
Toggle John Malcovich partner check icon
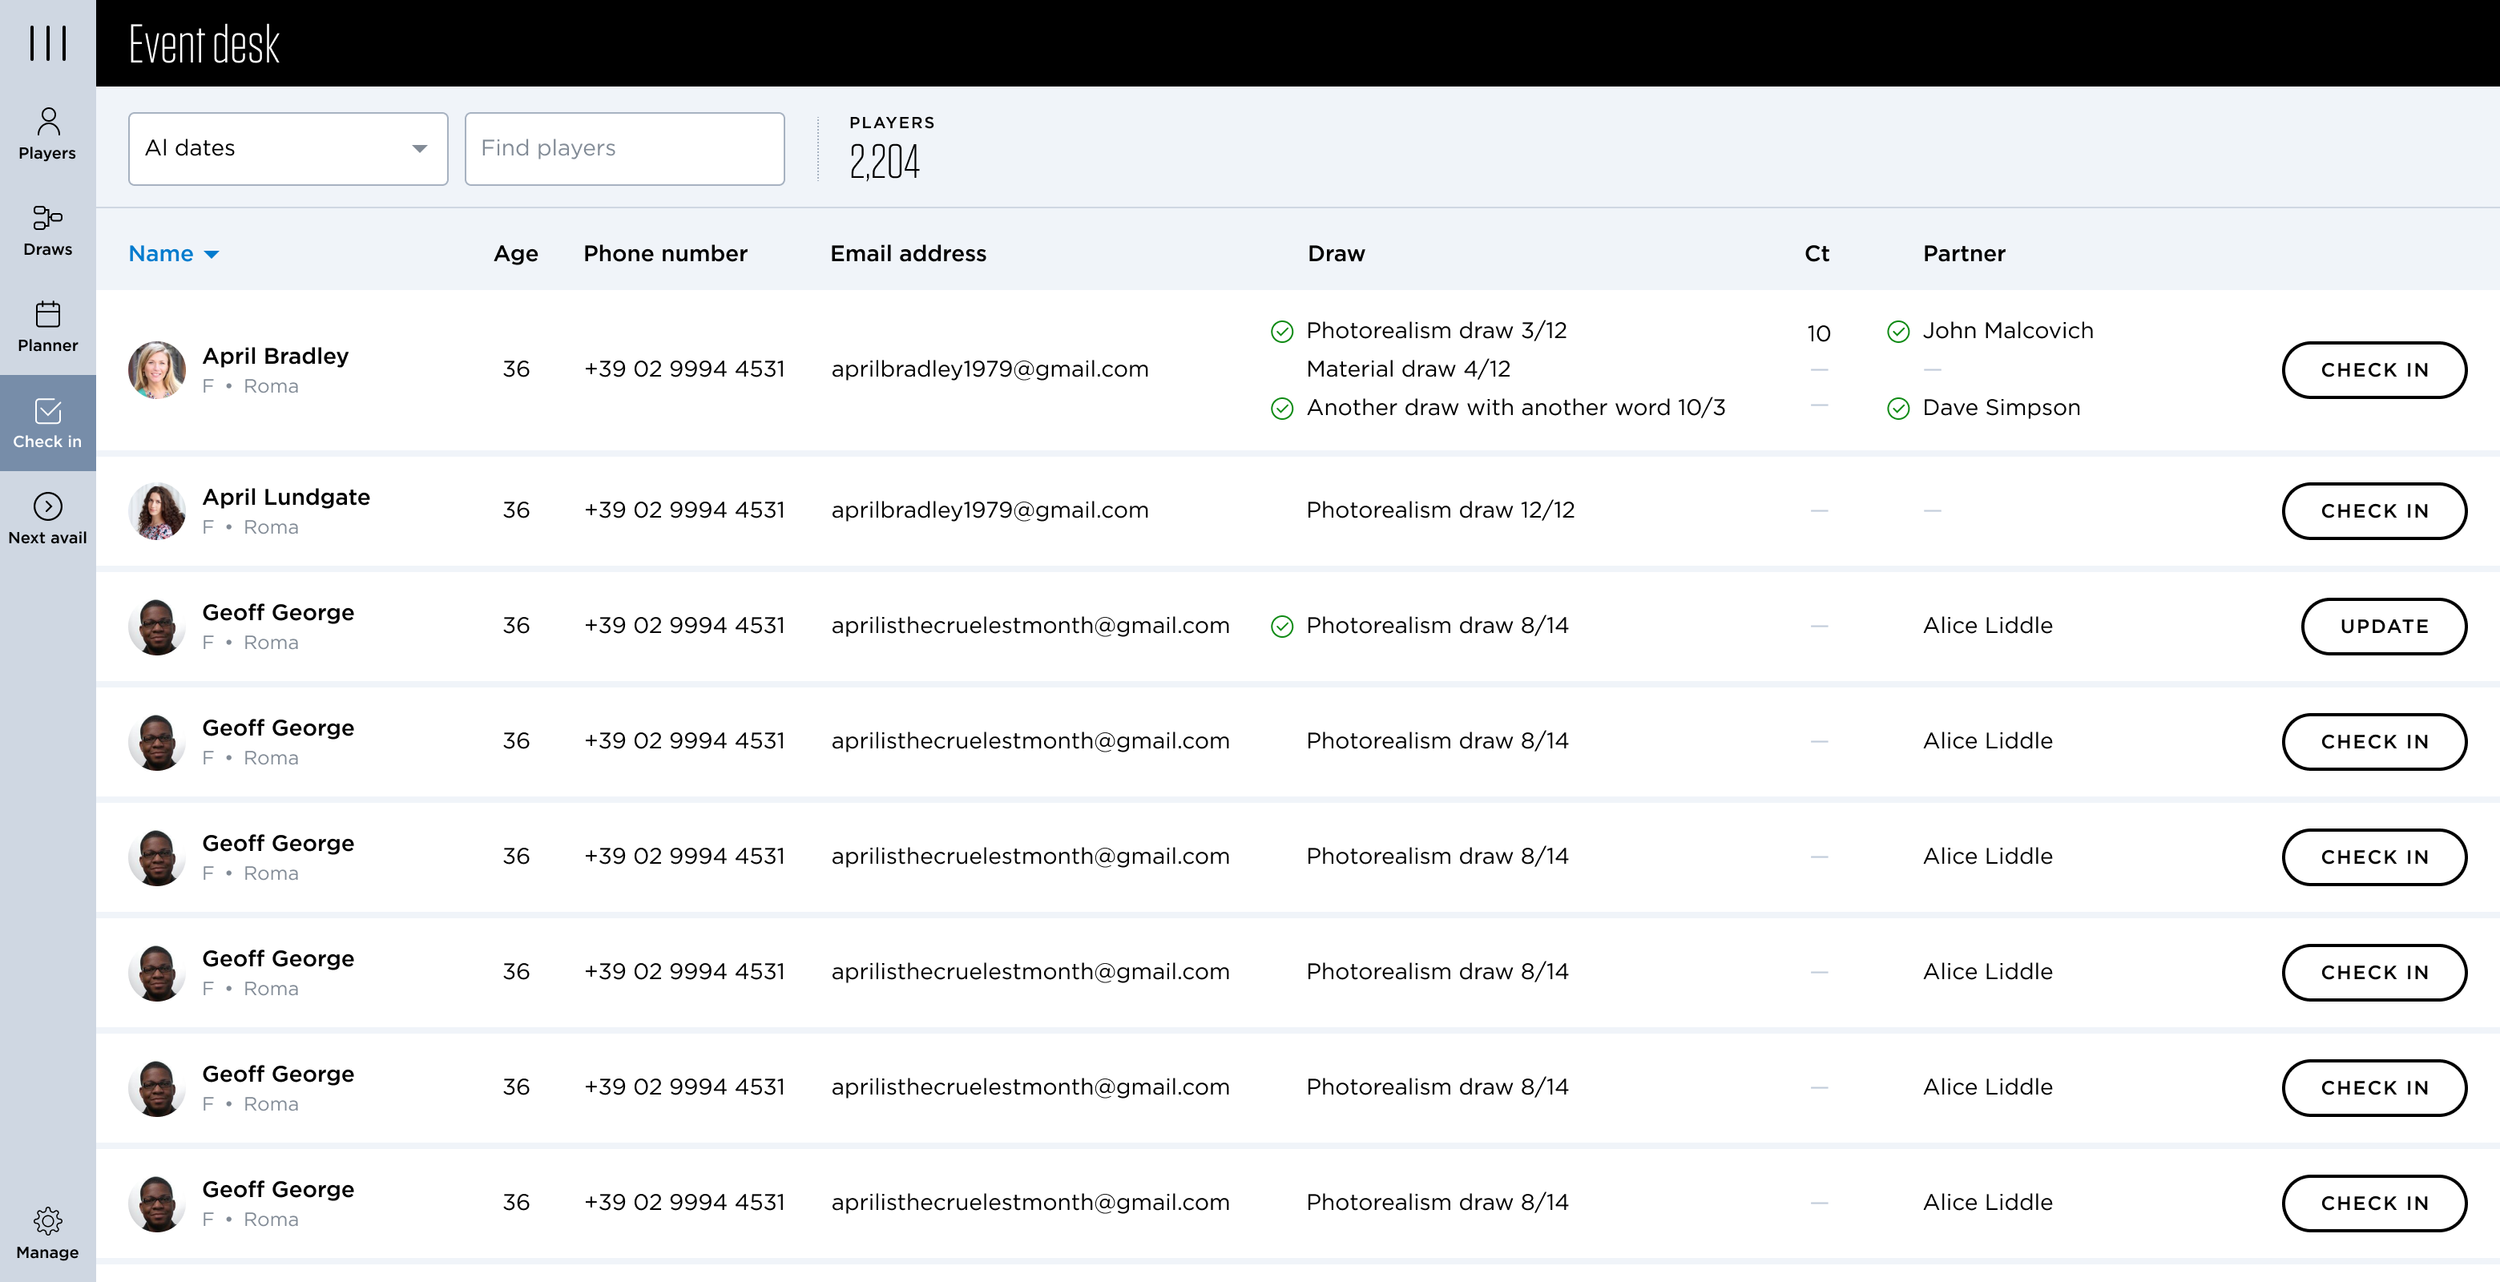[x=1897, y=332]
